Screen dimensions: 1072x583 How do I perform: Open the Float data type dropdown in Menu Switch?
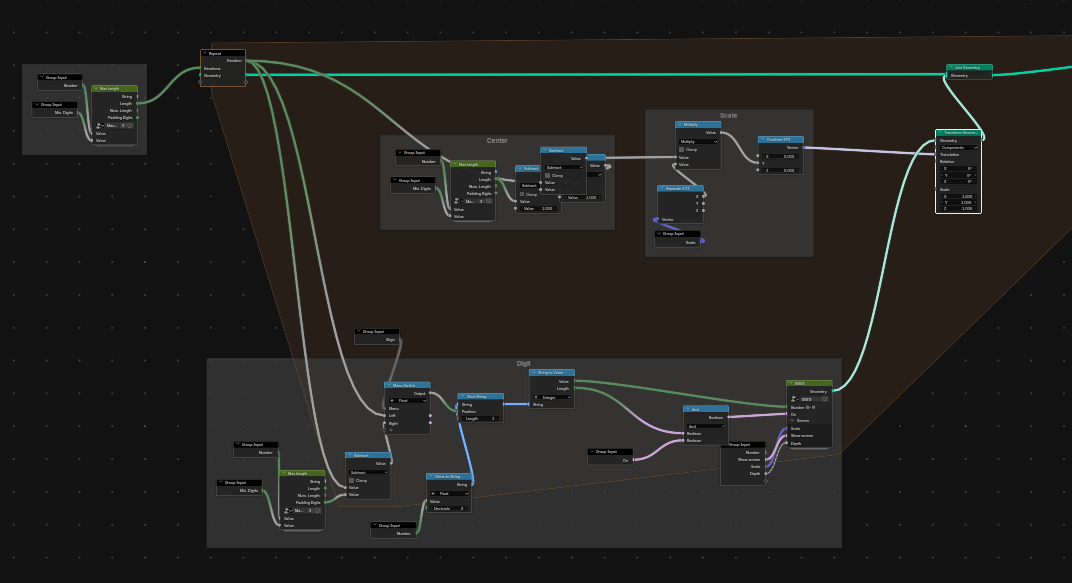tap(407, 401)
